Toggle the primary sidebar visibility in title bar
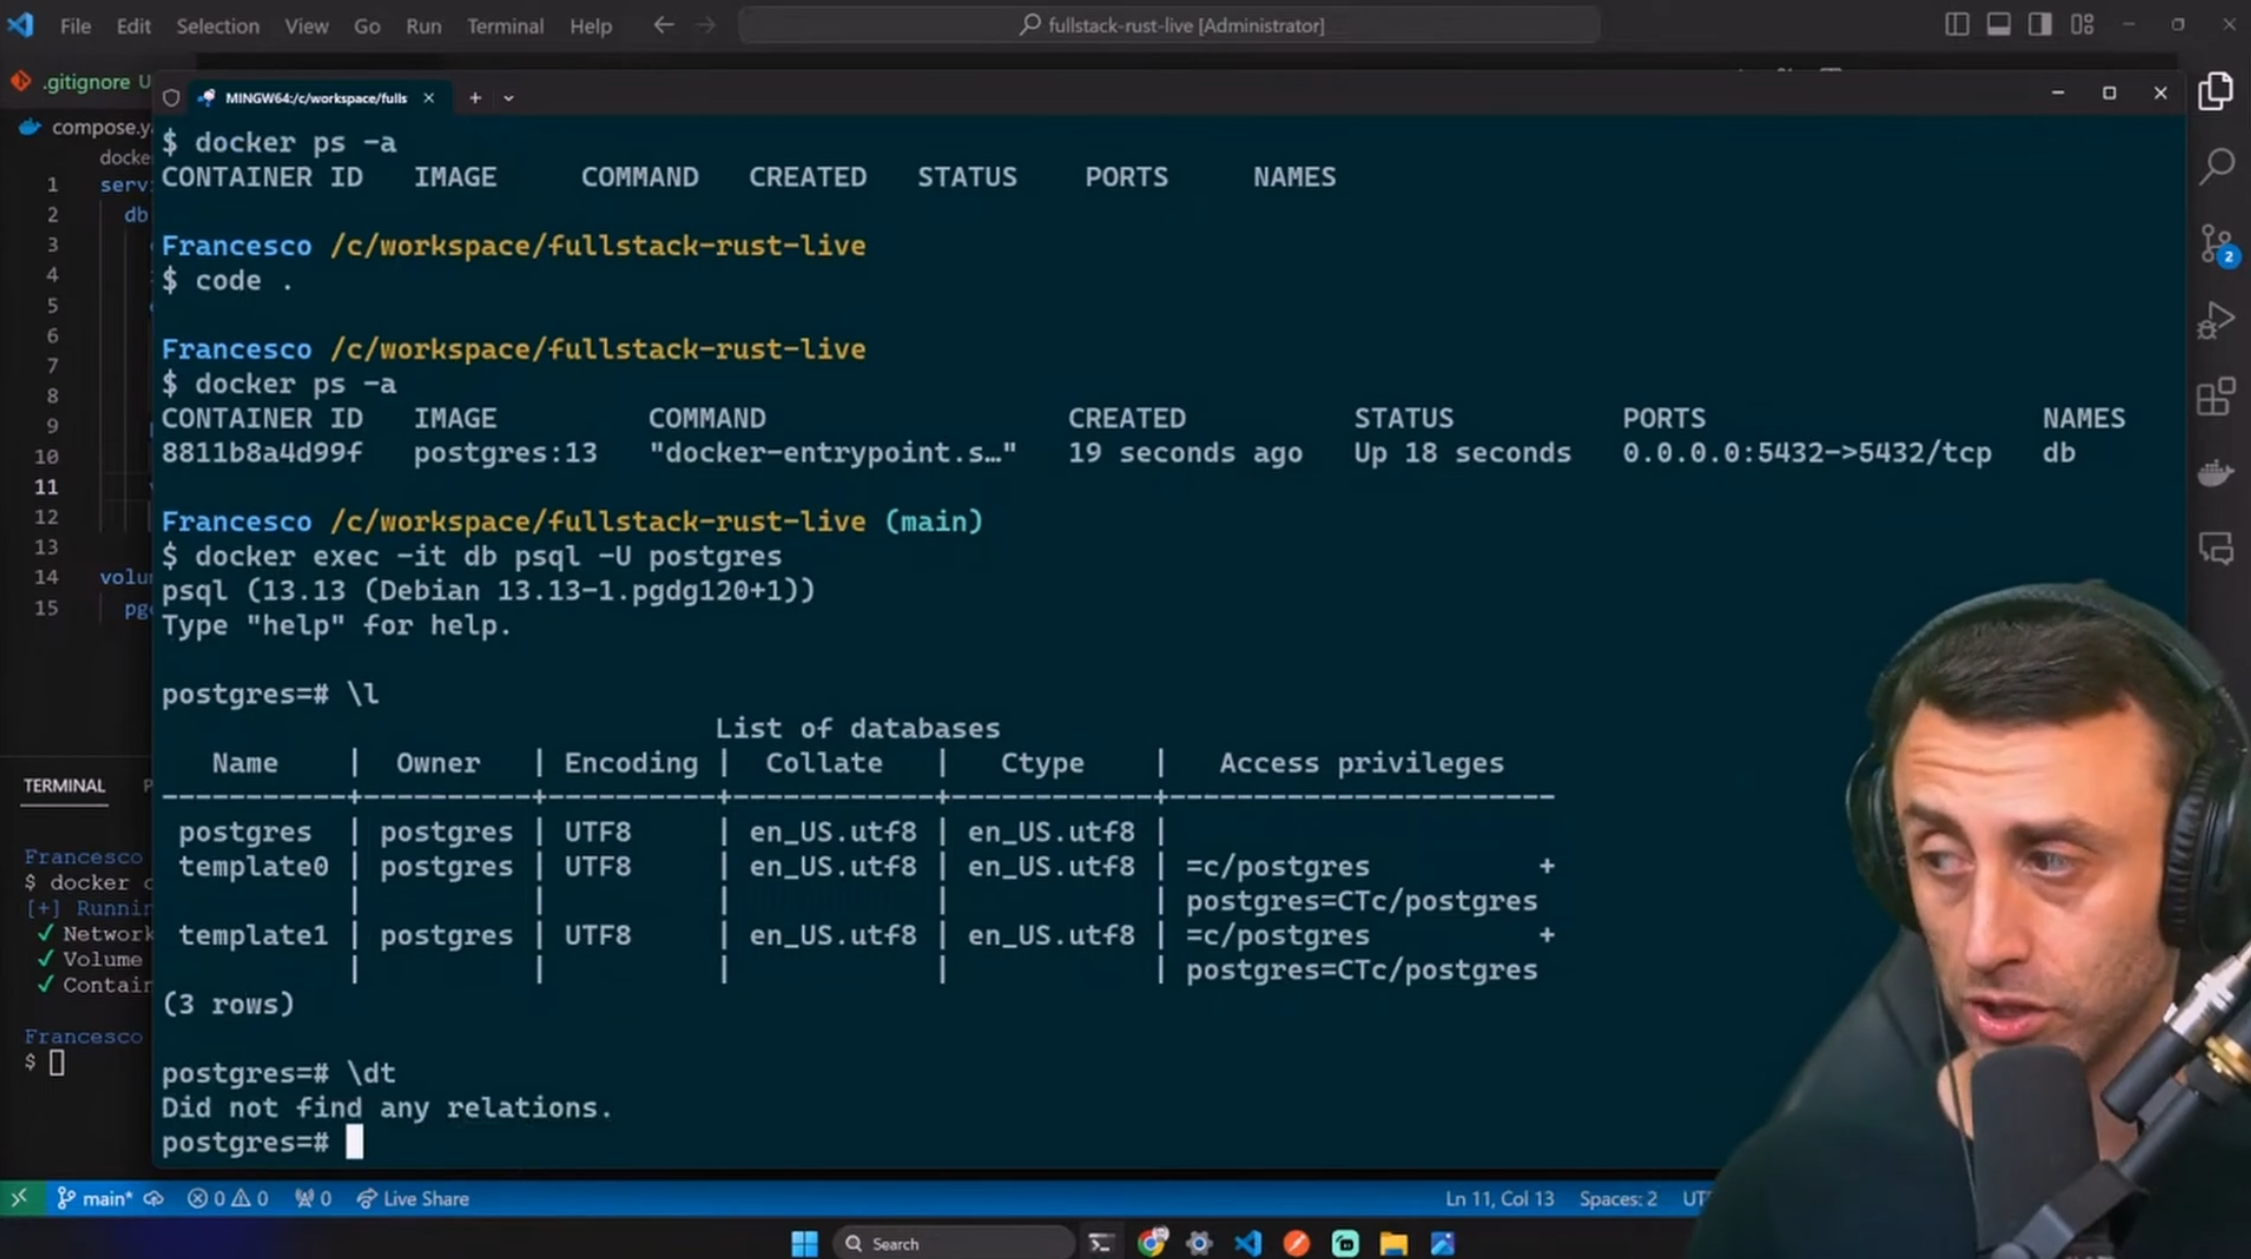This screenshot has width=2251, height=1259. pyautogui.click(x=1957, y=24)
